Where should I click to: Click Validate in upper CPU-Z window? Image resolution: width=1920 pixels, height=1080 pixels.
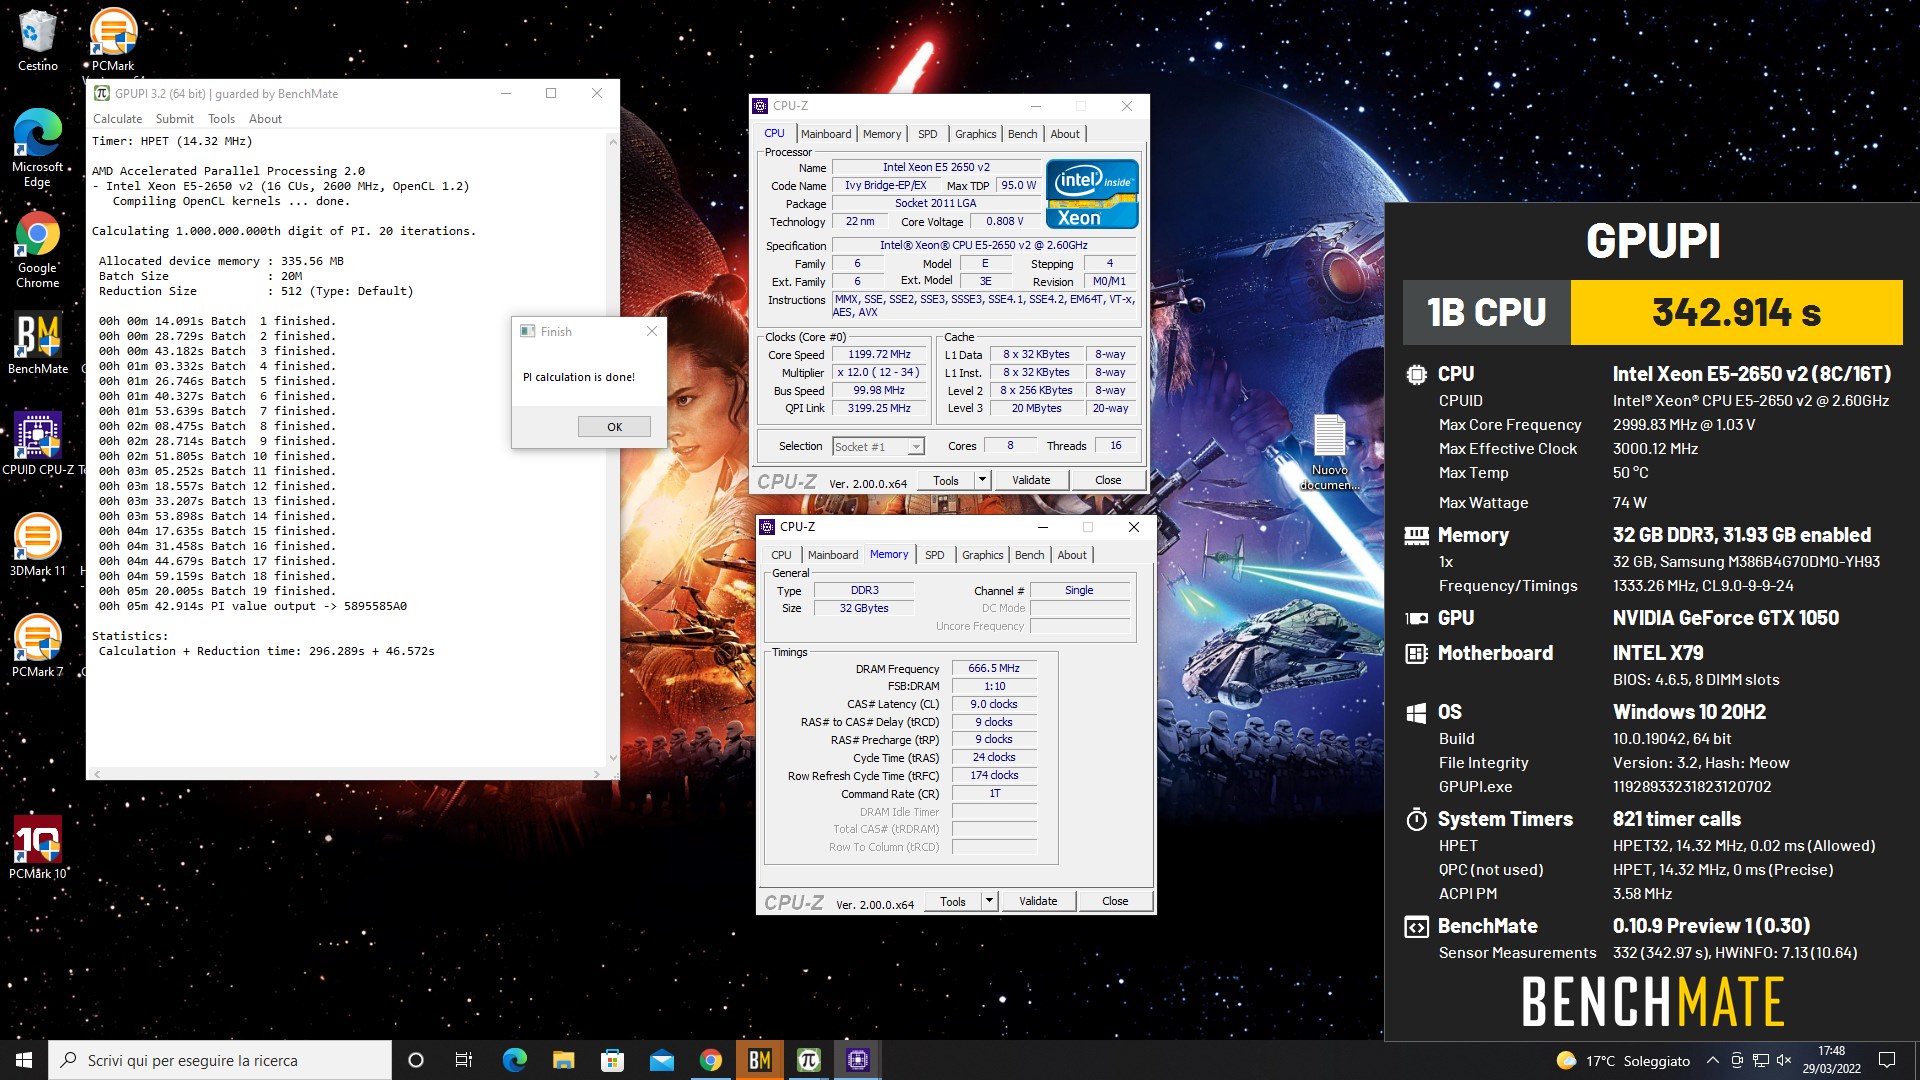1031,480
